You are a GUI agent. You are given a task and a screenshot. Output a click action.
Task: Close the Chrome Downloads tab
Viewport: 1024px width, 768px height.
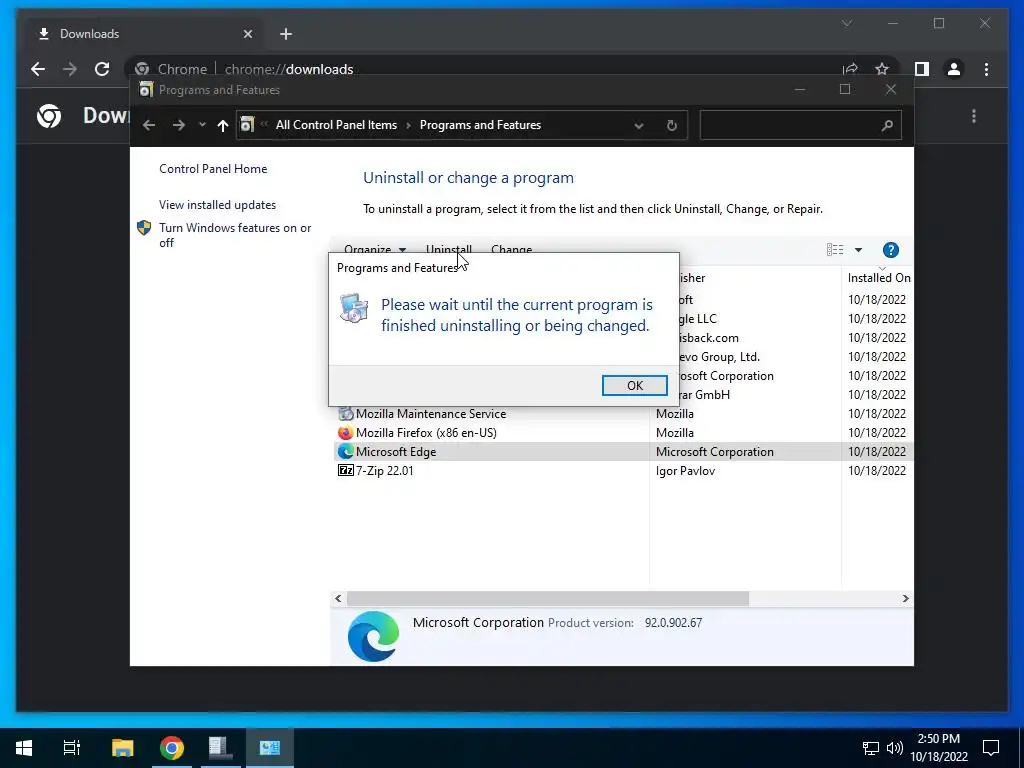tap(248, 34)
